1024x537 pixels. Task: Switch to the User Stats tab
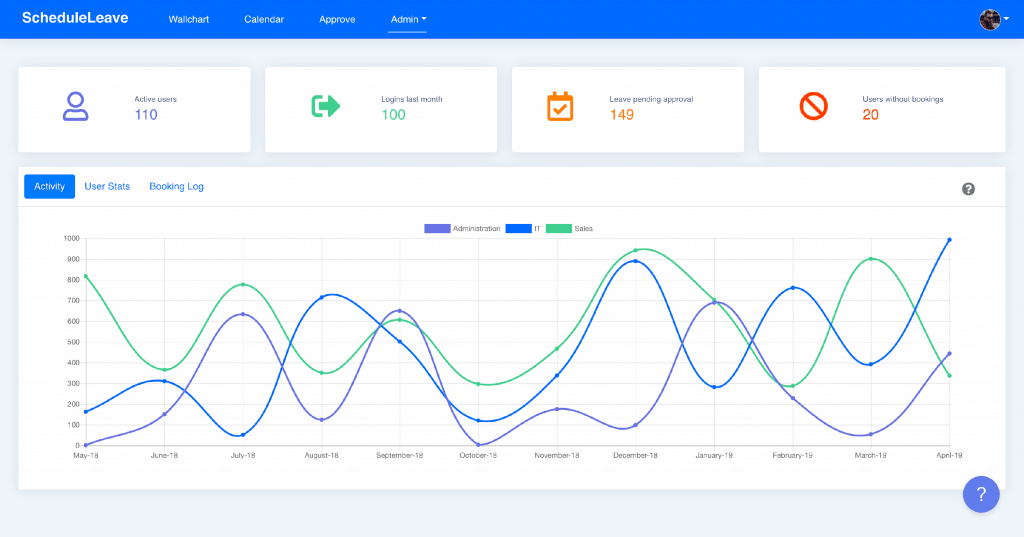[107, 186]
